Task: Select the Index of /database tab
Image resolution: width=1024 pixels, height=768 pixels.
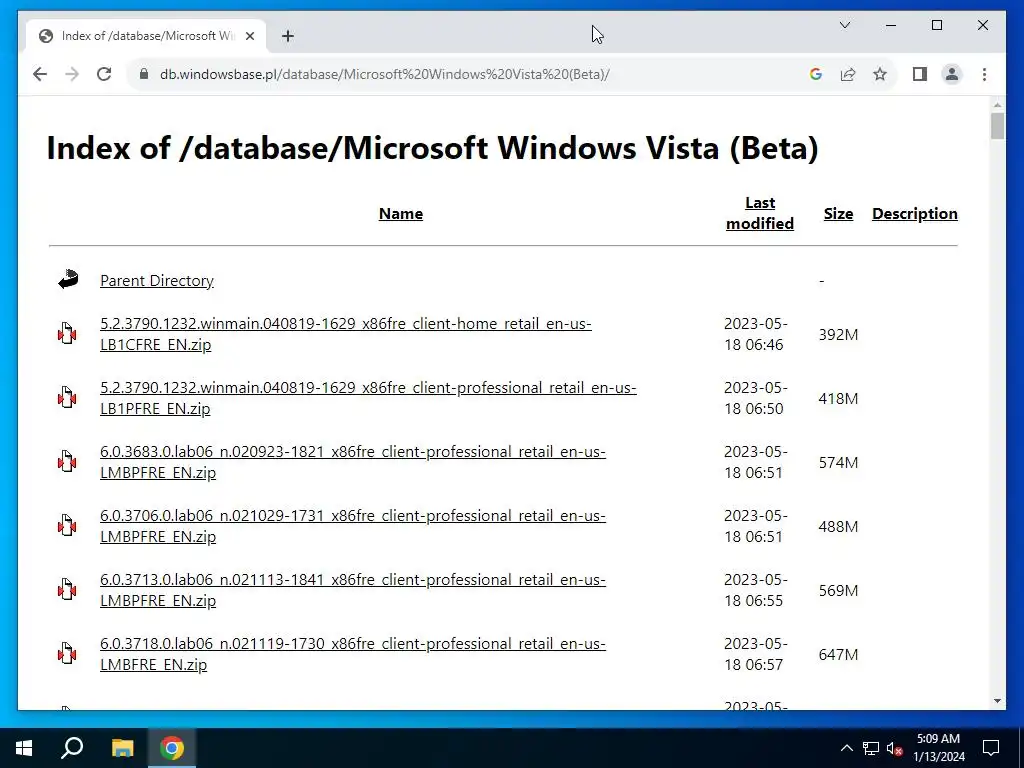Action: point(146,36)
